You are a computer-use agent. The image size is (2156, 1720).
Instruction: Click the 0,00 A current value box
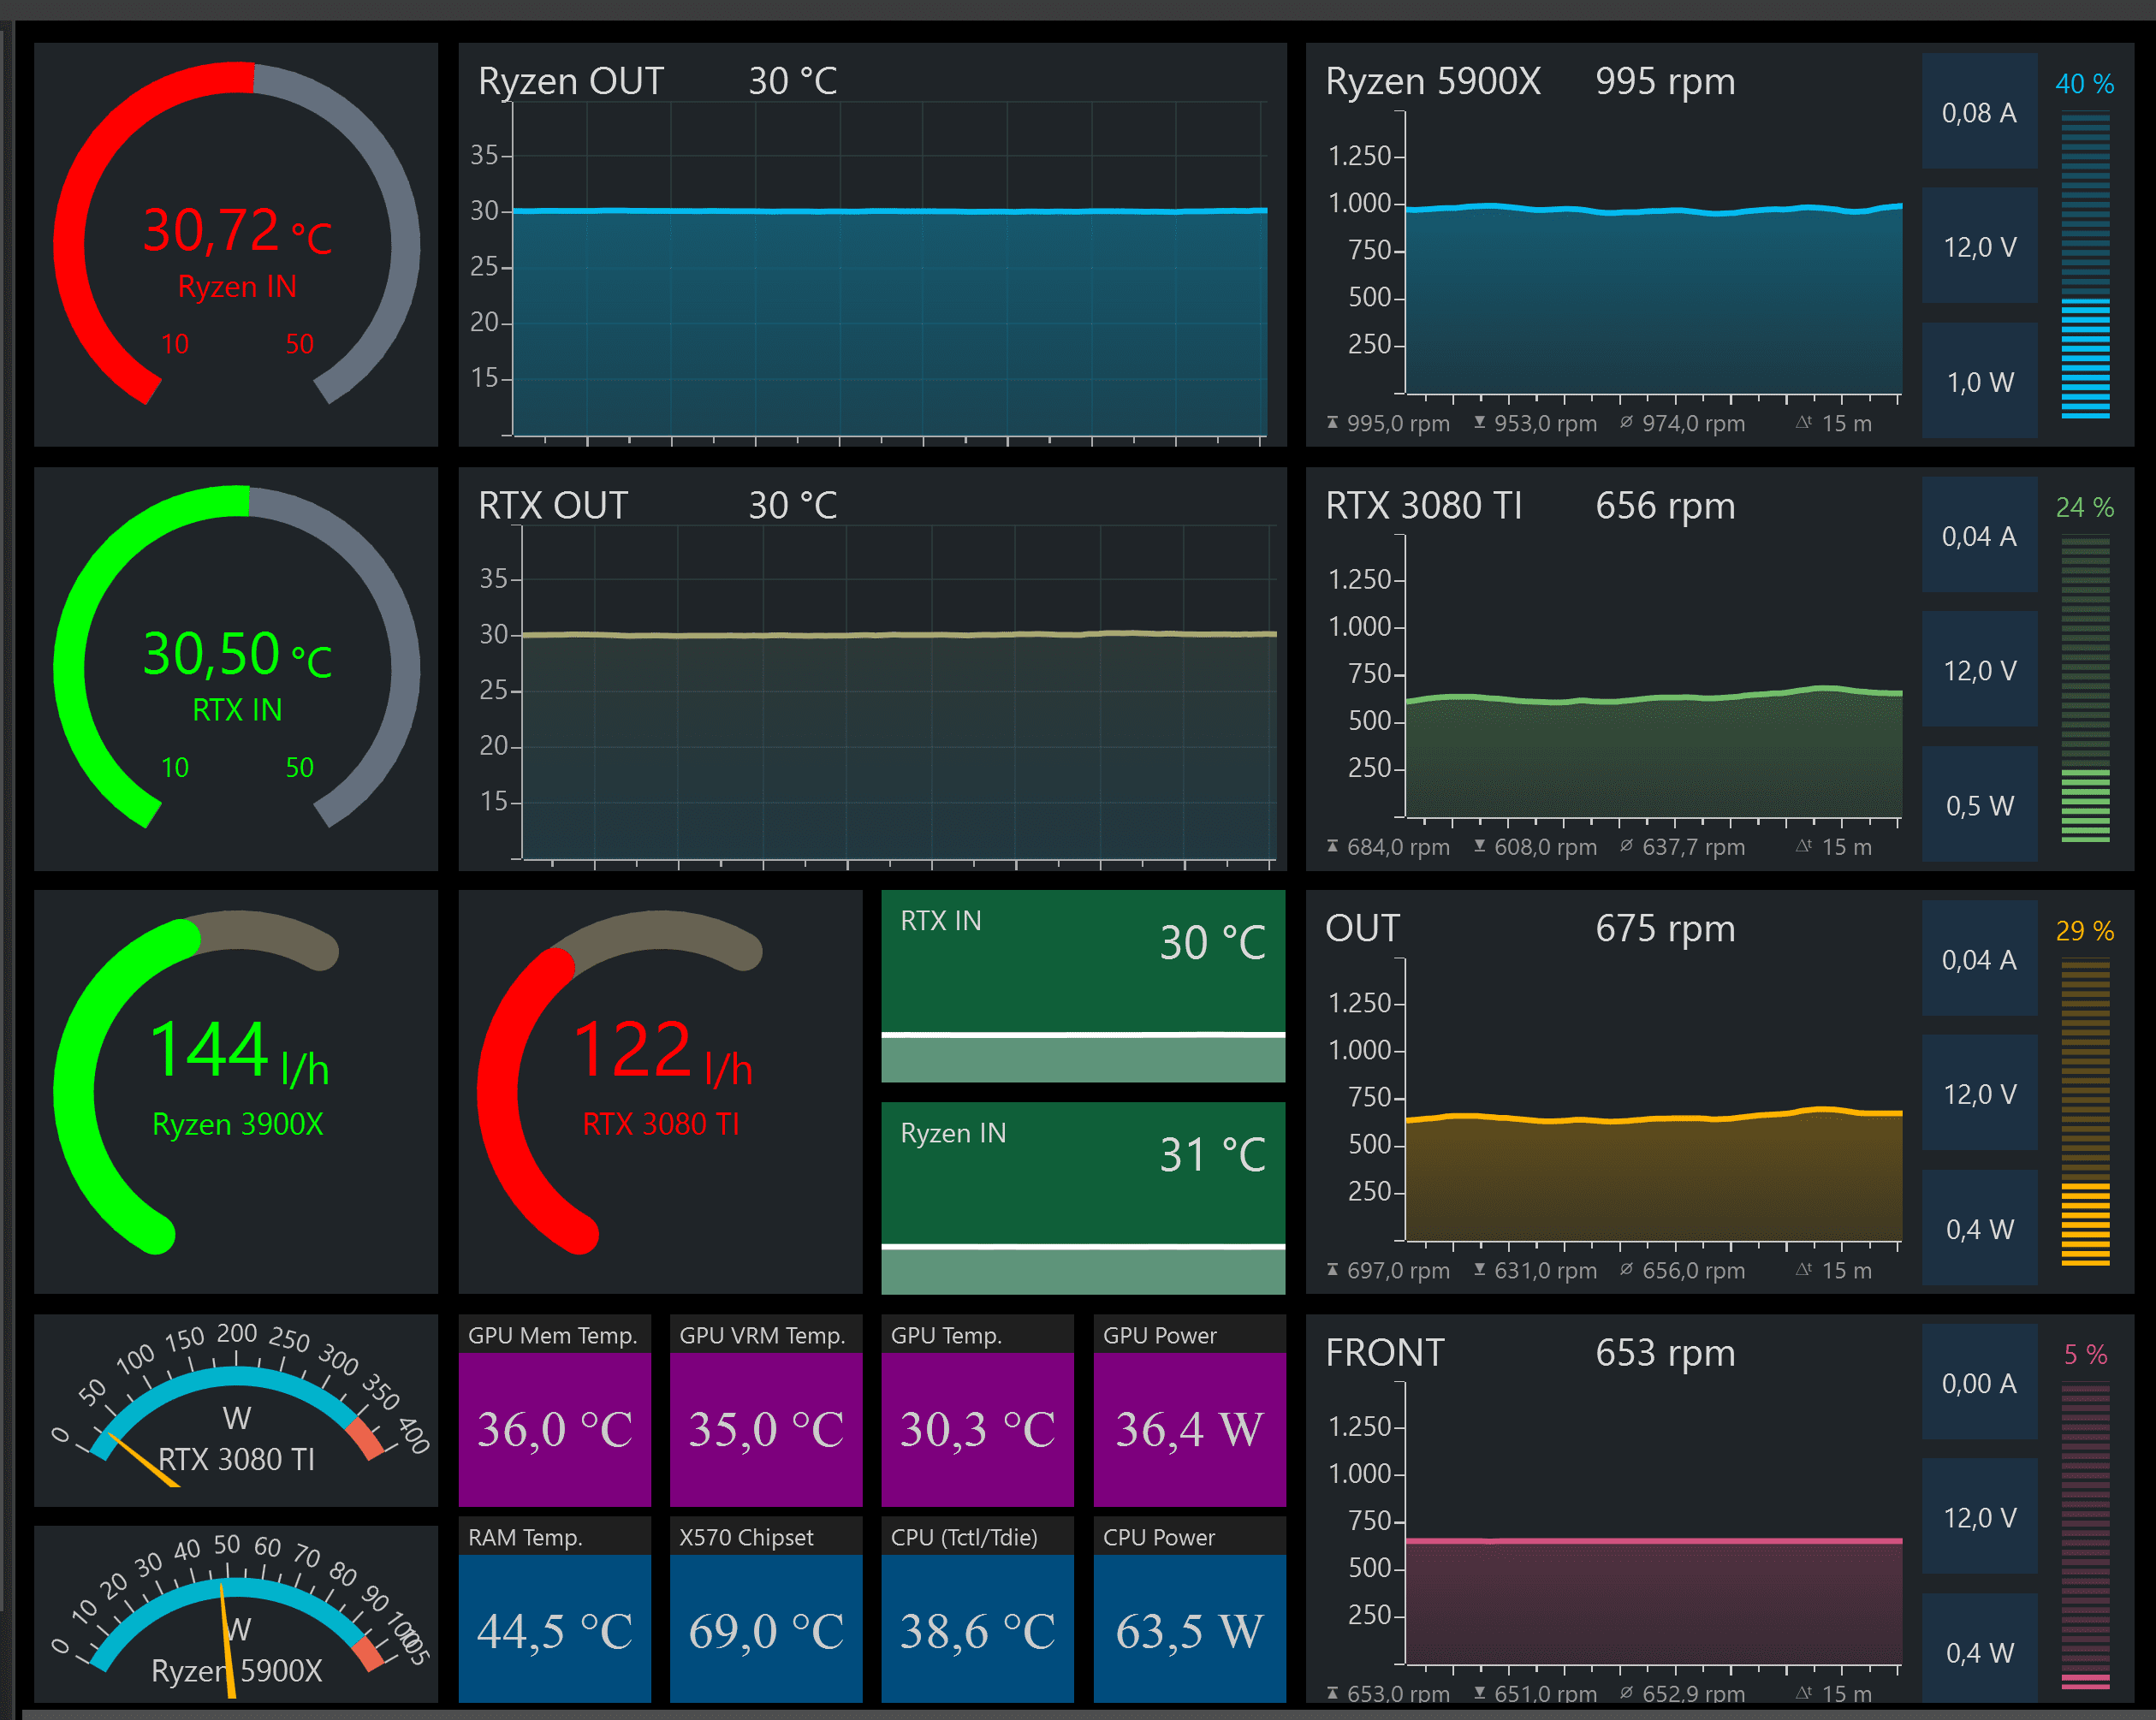1980,1382
